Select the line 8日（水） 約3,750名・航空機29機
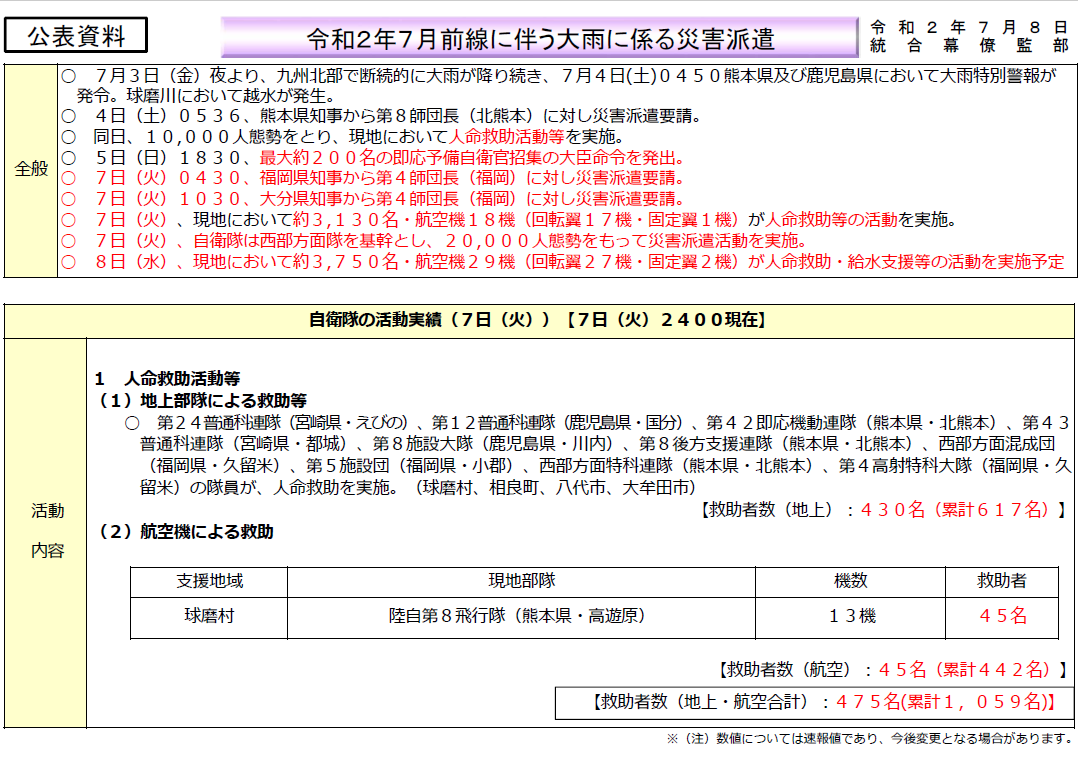The image size is (1078, 763). (x=562, y=262)
